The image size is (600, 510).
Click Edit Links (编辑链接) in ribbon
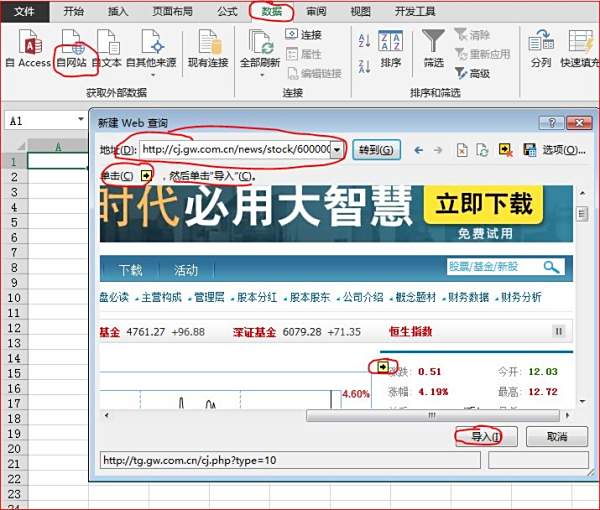click(x=314, y=73)
